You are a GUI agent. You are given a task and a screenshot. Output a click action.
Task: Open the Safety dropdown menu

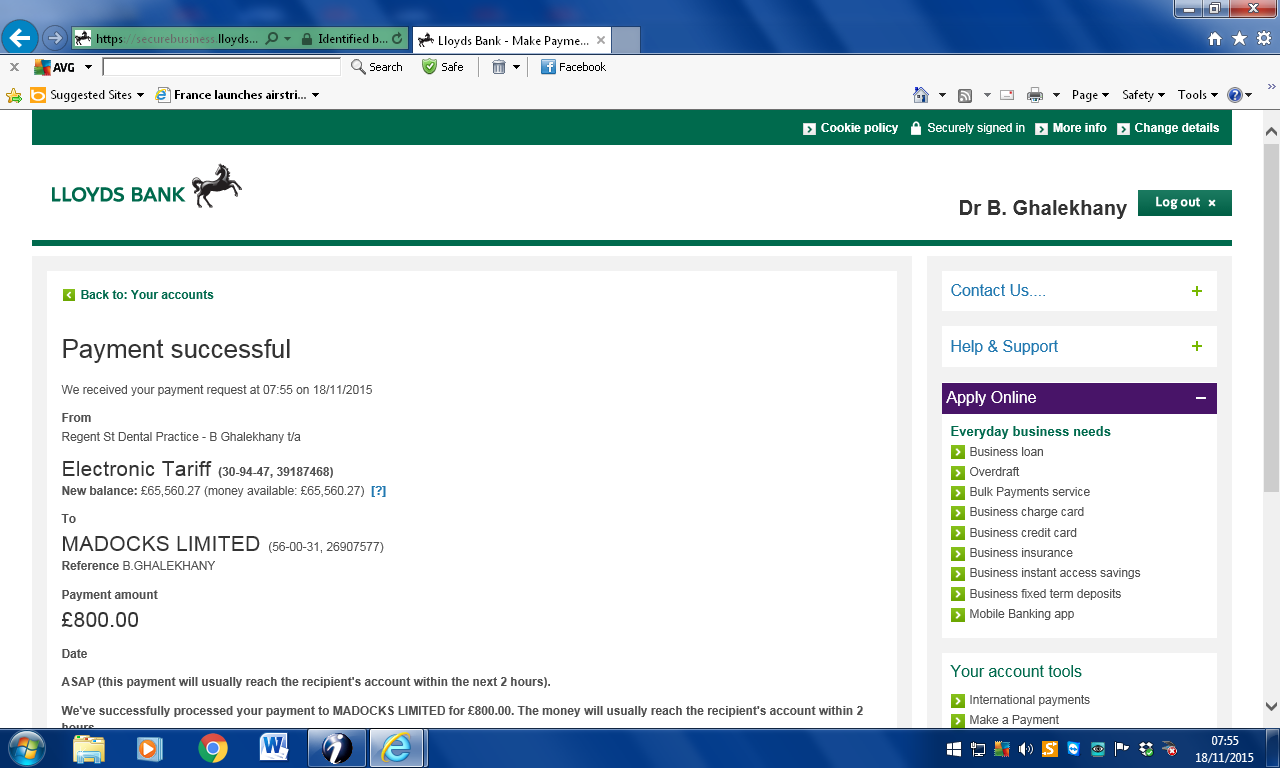click(1143, 95)
